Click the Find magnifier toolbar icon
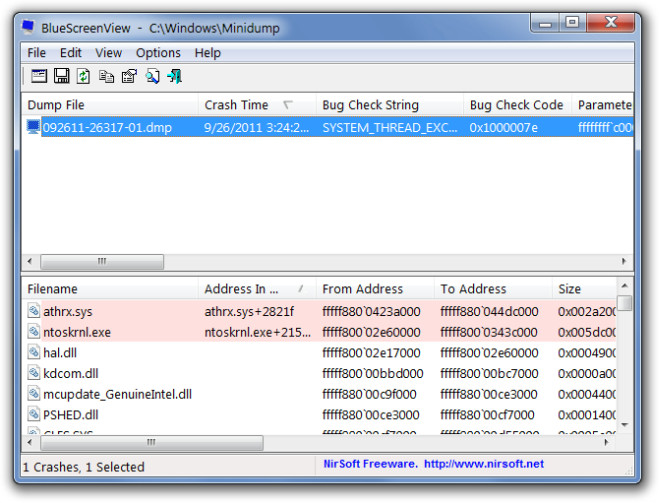 coord(152,76)
